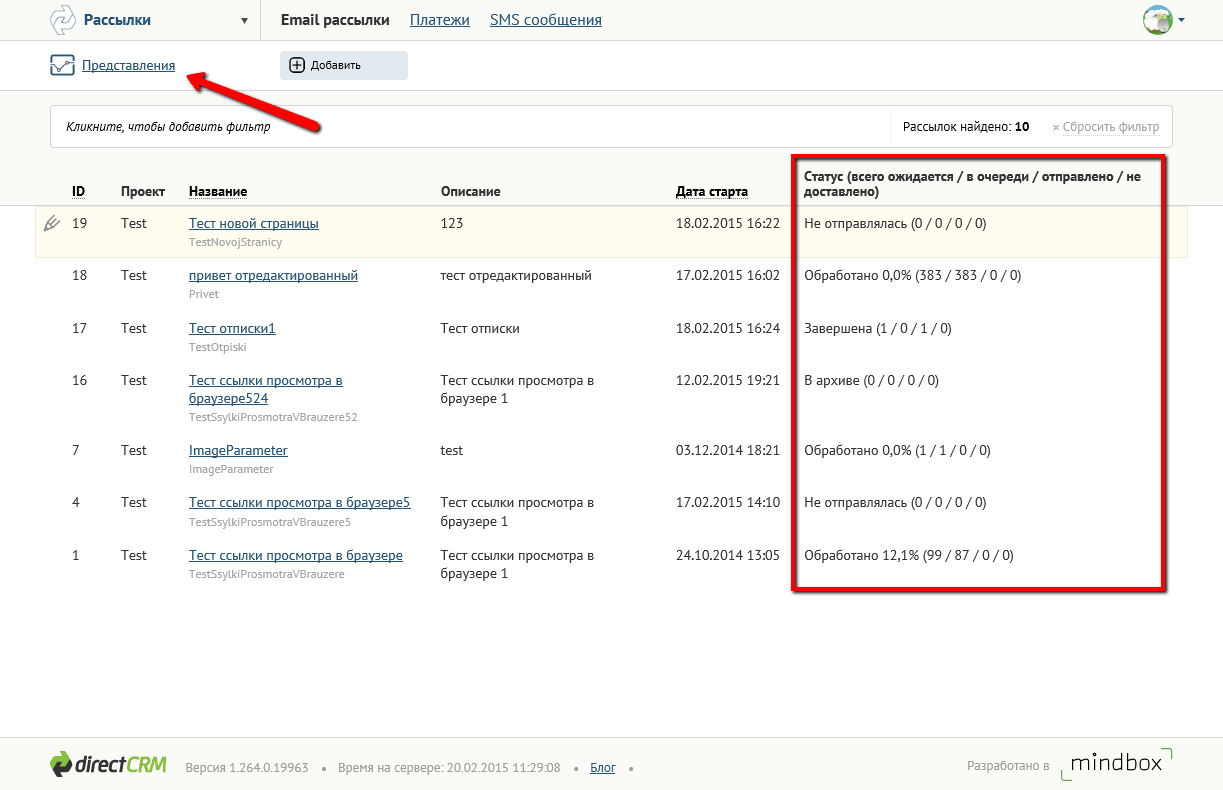Image resolution: width=1223 pixels, height=790 pixels.
Task: Click the Представления chart icon
Action: click(x=63, y=66)
